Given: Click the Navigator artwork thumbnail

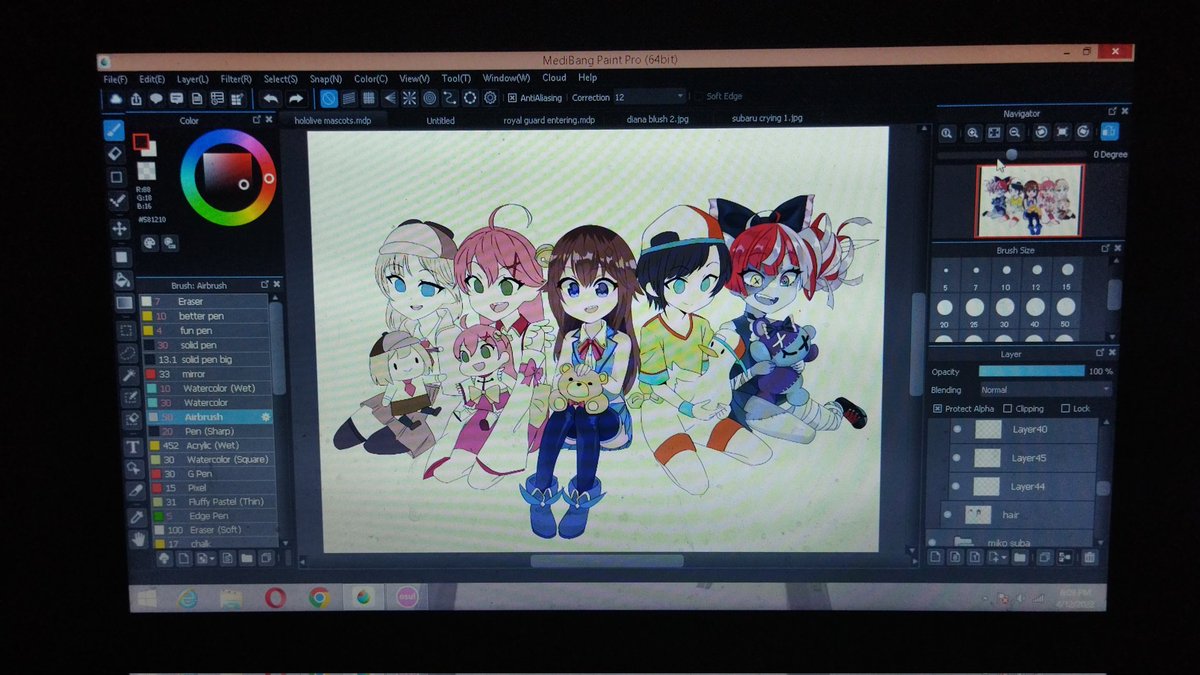Looking at the screenshot, I should tap(1030, 200).
